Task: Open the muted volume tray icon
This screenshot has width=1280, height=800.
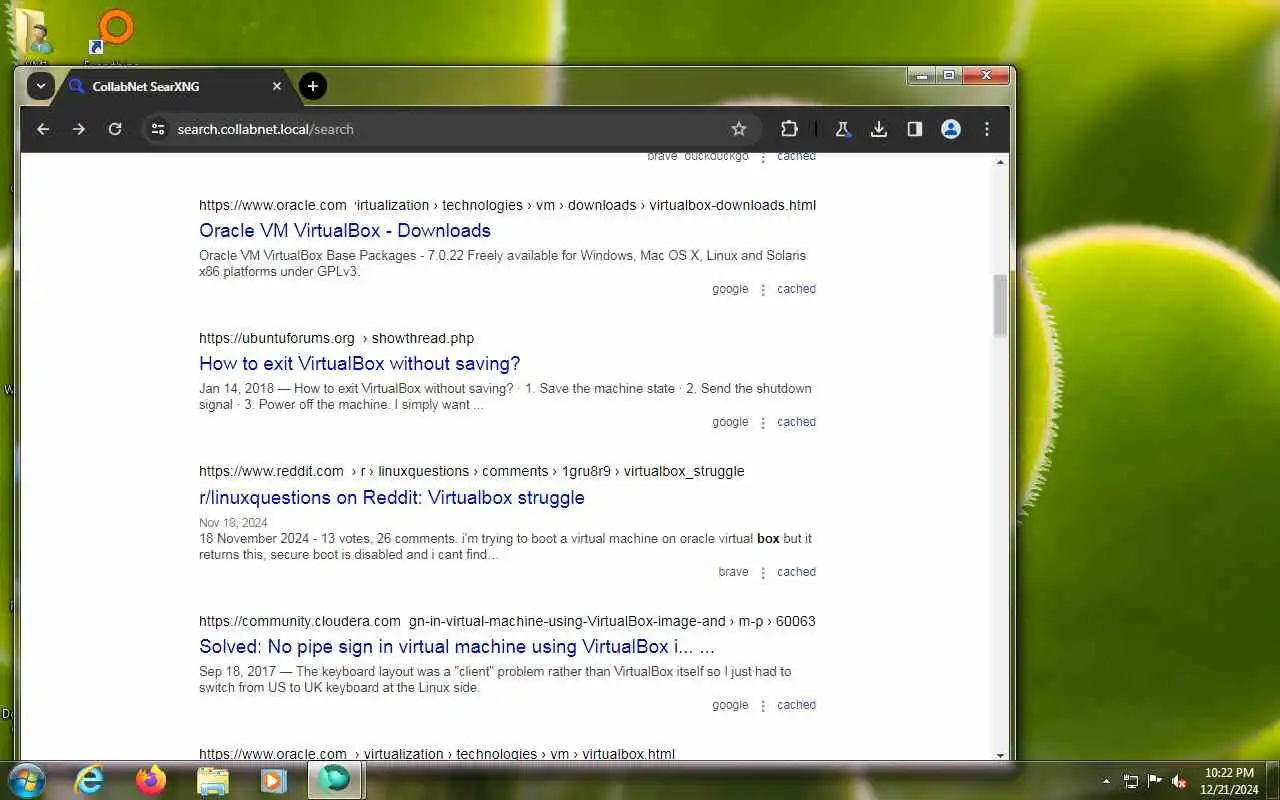Action: pyautogui.click(x=1179, y=781)
